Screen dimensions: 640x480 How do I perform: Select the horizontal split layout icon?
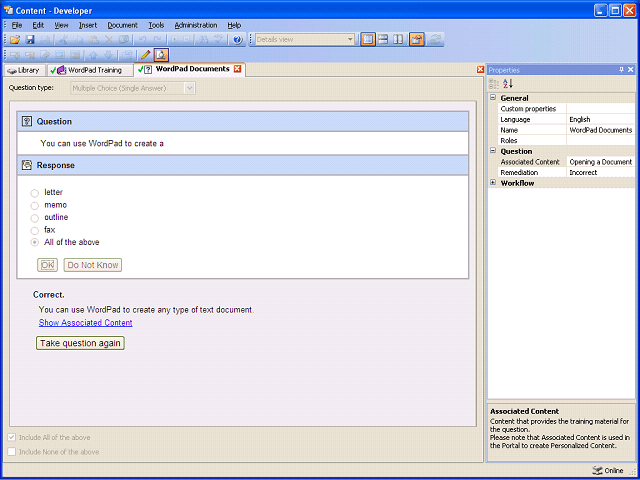coord(383,40)
